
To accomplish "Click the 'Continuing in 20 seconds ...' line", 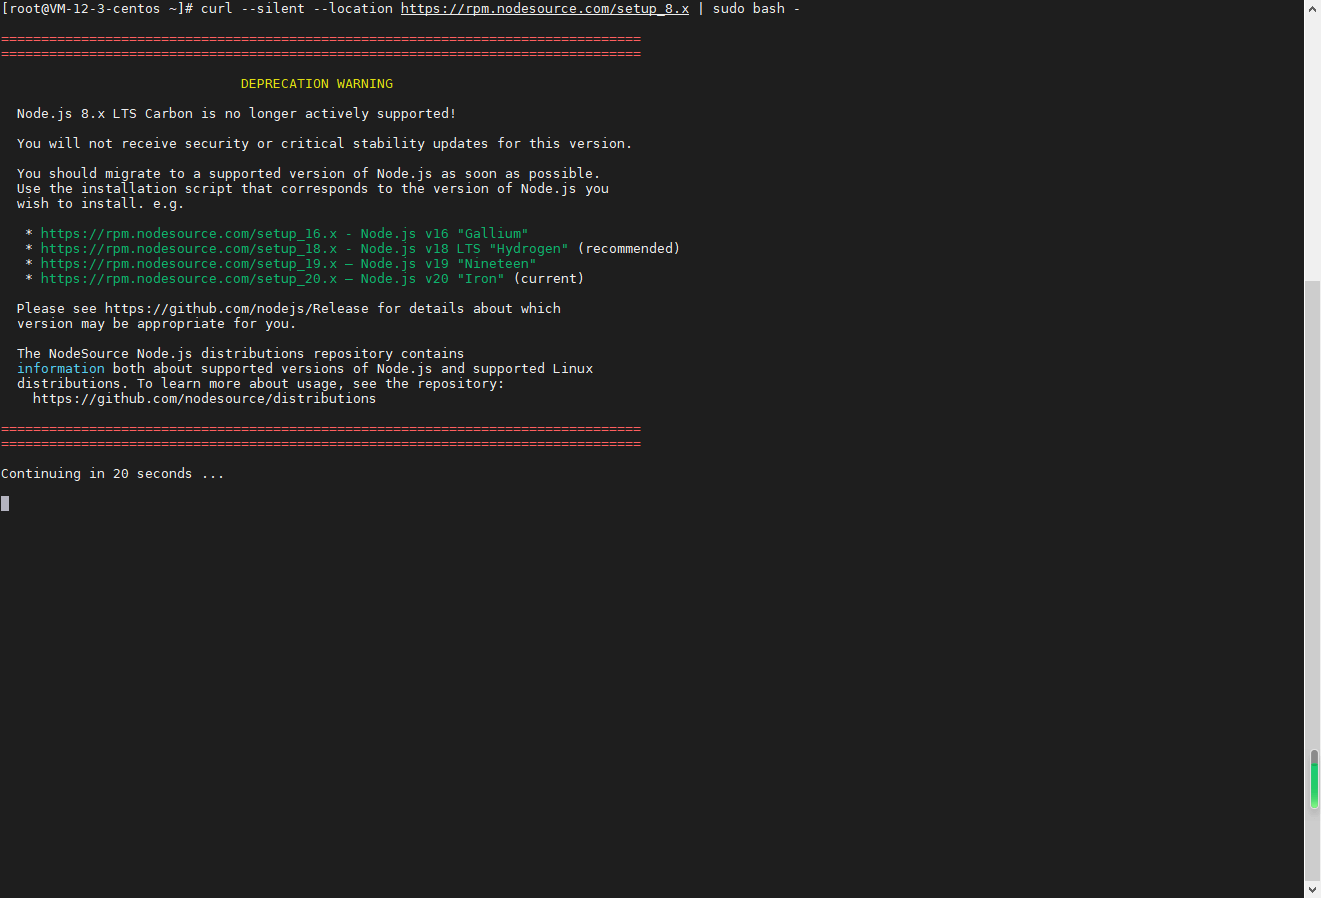I will click(113, 473).
